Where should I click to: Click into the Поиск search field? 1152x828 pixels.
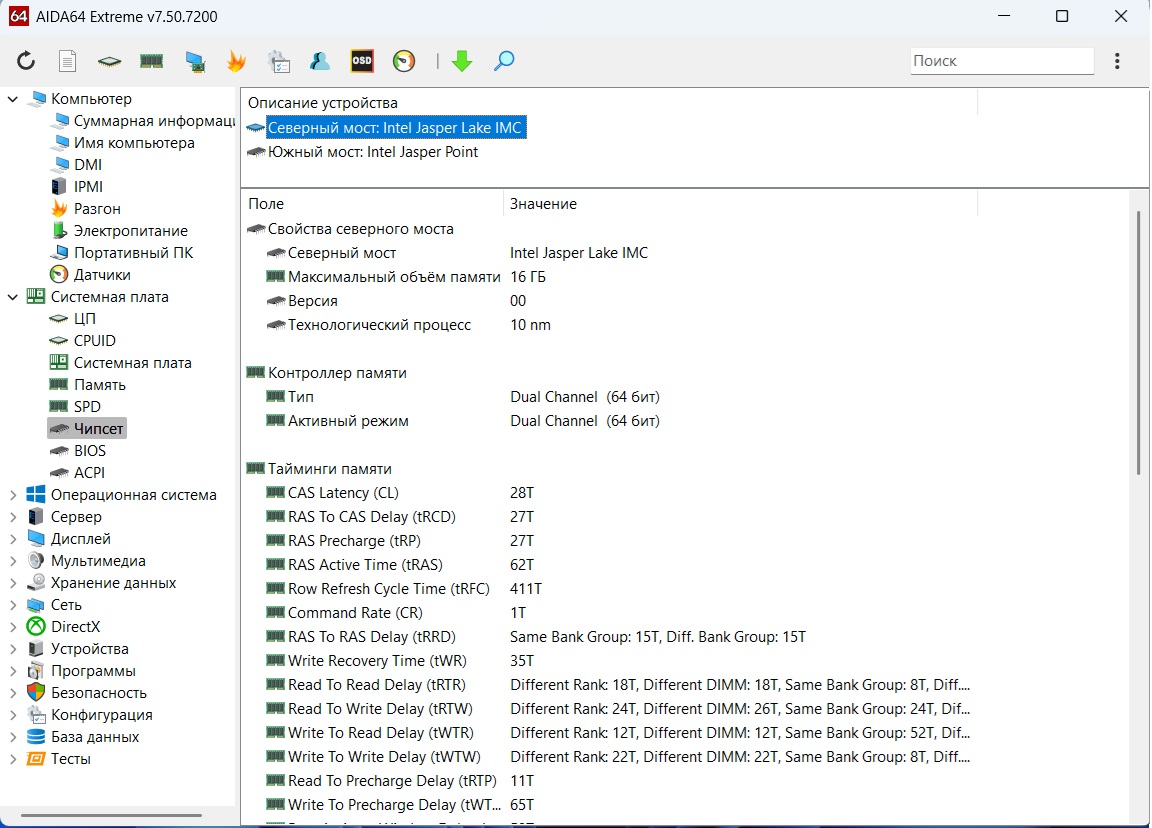1000,61
